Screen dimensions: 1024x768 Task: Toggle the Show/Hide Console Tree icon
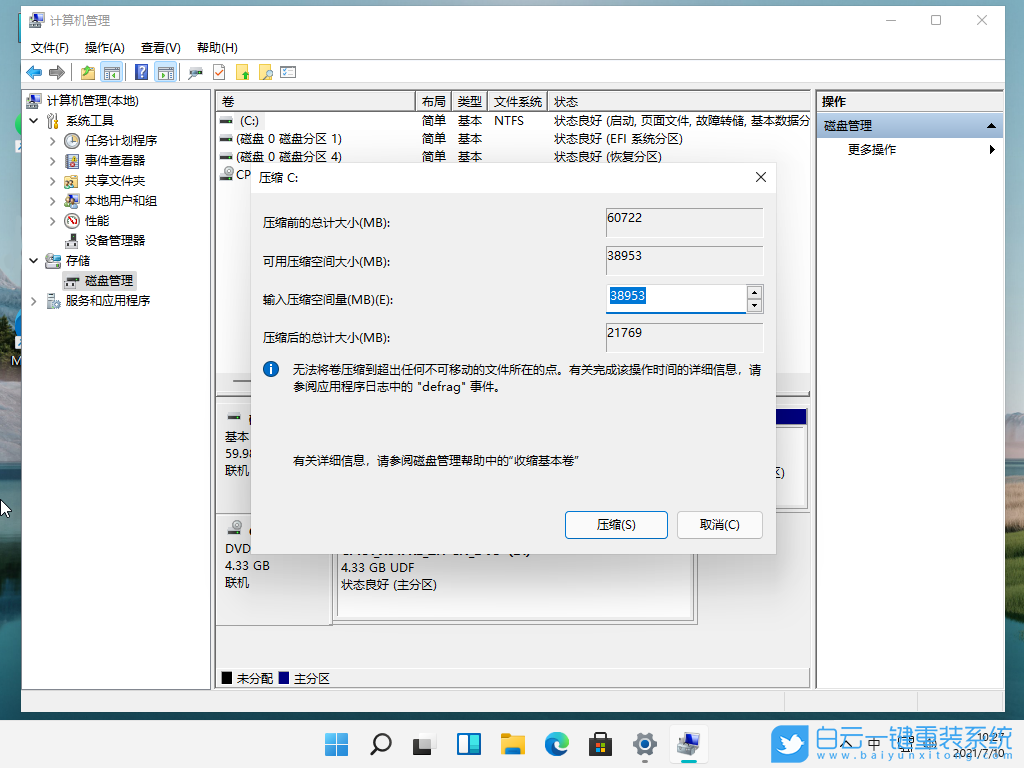pos(111,72)
